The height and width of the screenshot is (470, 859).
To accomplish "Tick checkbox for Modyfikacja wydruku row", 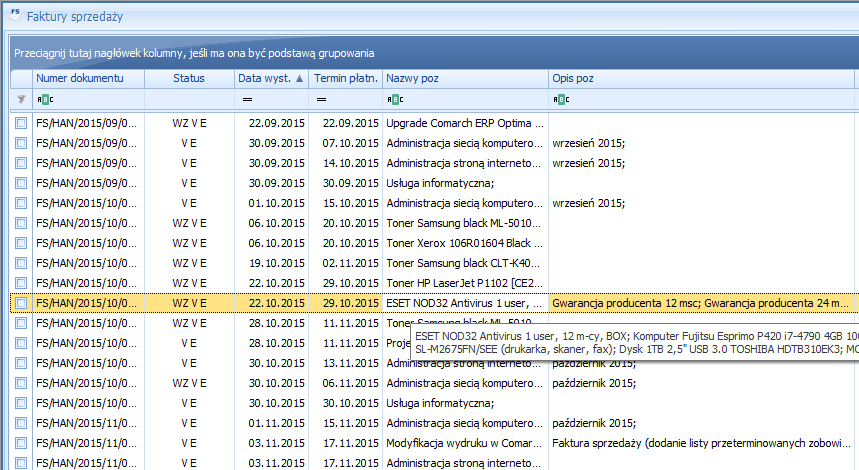I will point(21,443).
